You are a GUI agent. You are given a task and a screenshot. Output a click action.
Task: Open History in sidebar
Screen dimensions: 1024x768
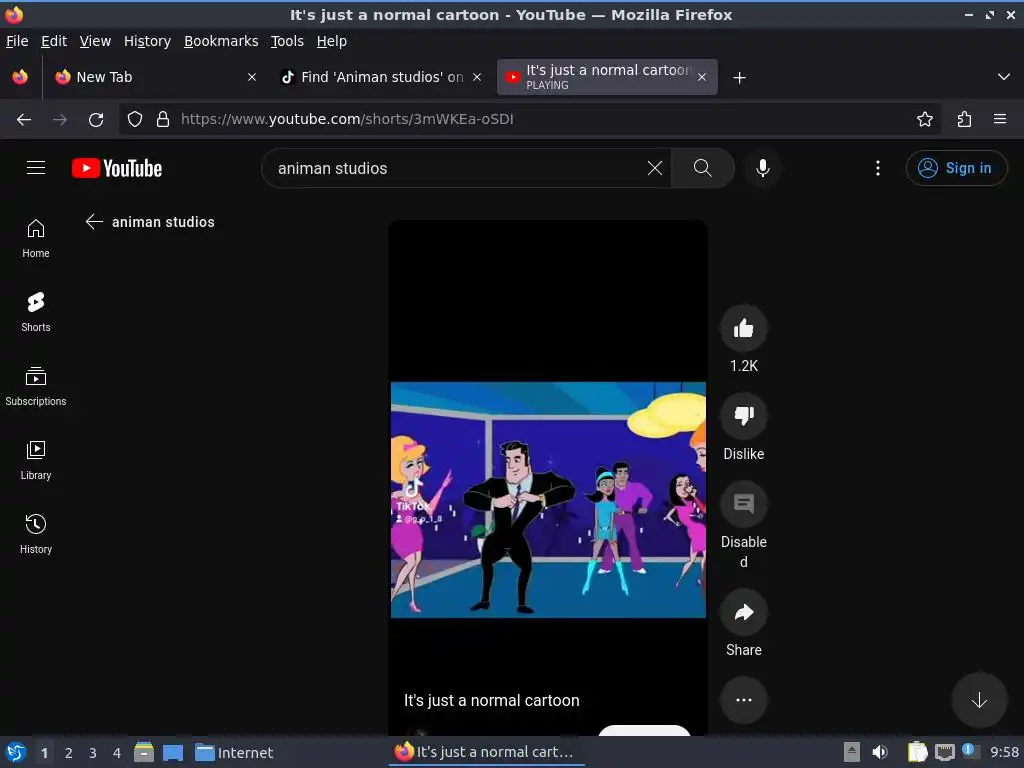pos(36,534)
